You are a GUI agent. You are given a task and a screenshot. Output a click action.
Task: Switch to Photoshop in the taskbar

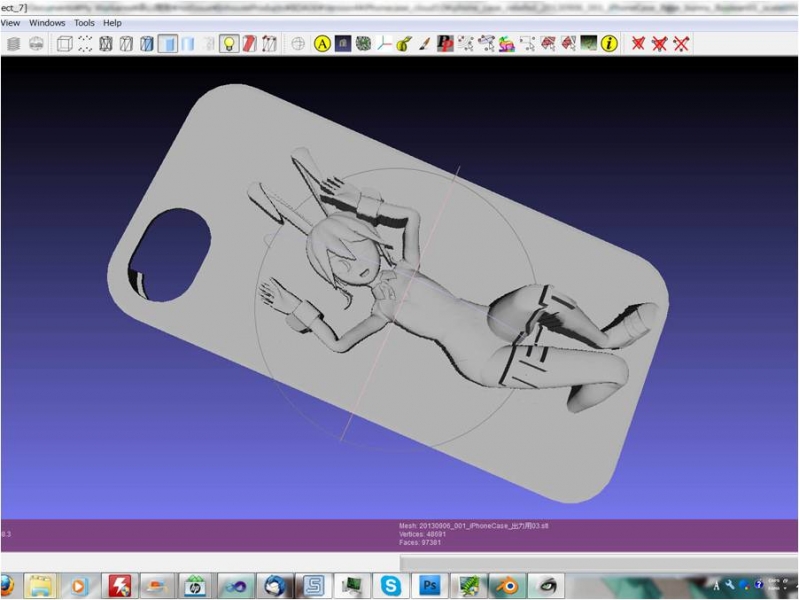tap(430, 586)
